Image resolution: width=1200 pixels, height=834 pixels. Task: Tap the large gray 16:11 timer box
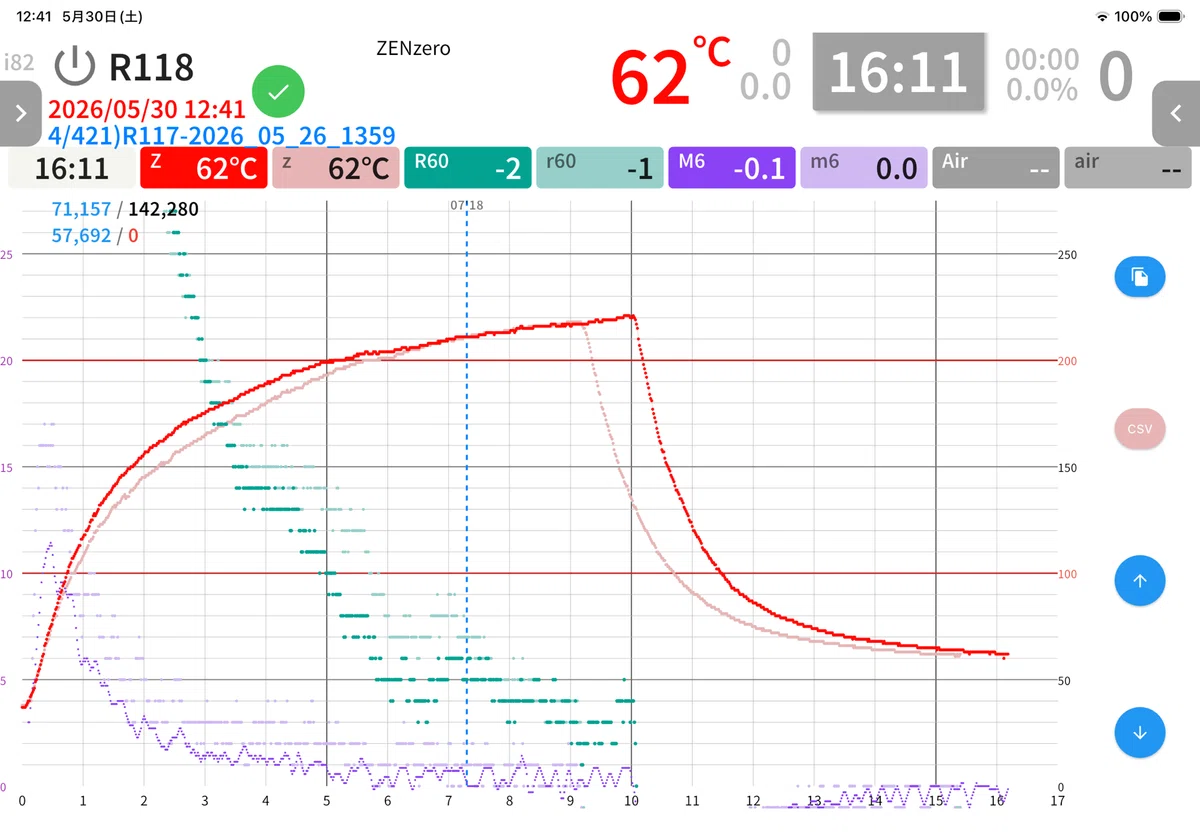coord(898,72)
